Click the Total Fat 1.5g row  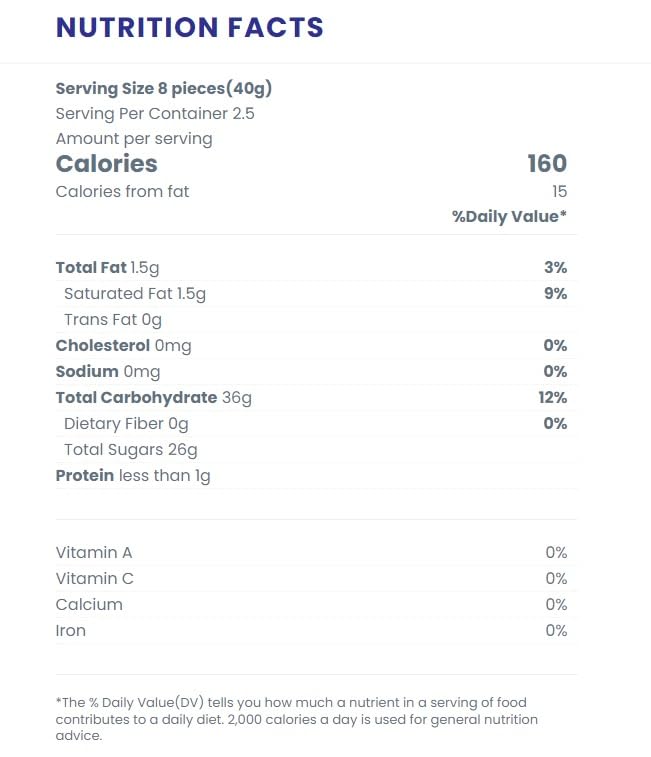(107, 268)
